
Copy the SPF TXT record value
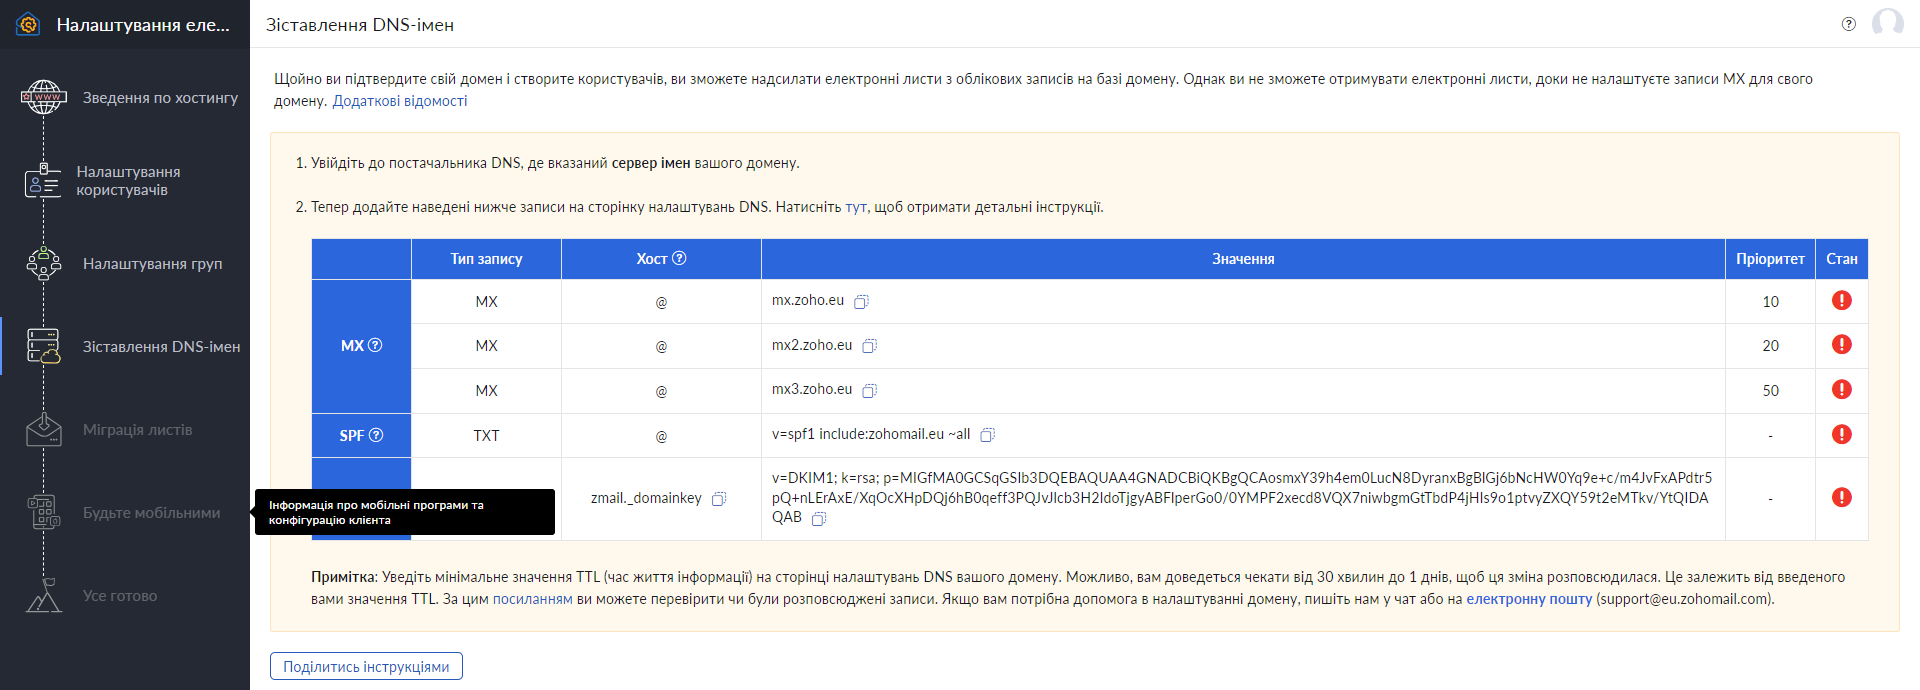[987, 435]
